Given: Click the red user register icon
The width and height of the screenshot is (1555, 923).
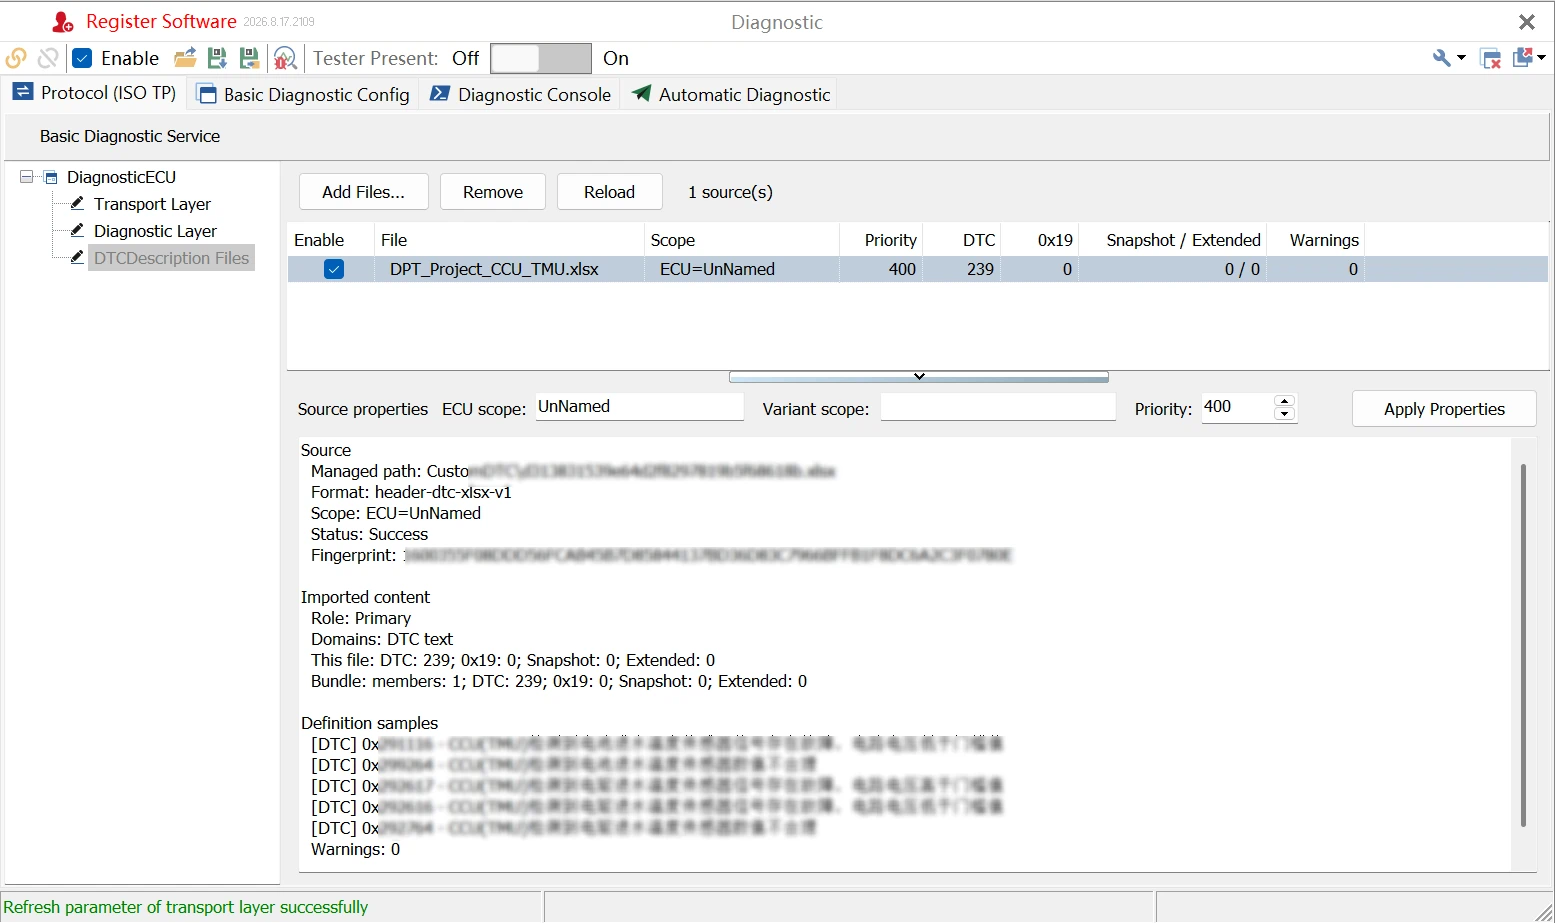Looking at the screenshot, I should pos(63,21).
